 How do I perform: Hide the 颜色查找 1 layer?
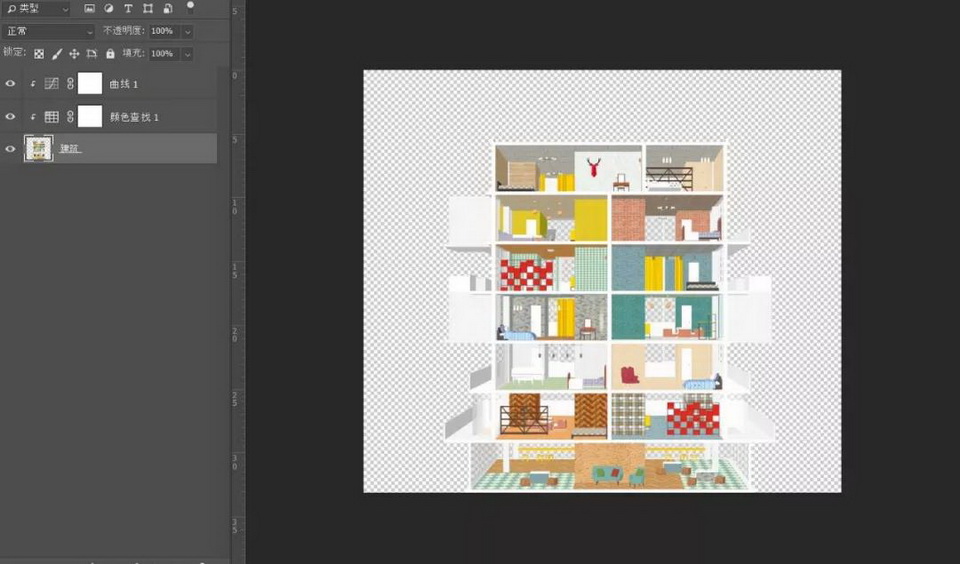11,117
